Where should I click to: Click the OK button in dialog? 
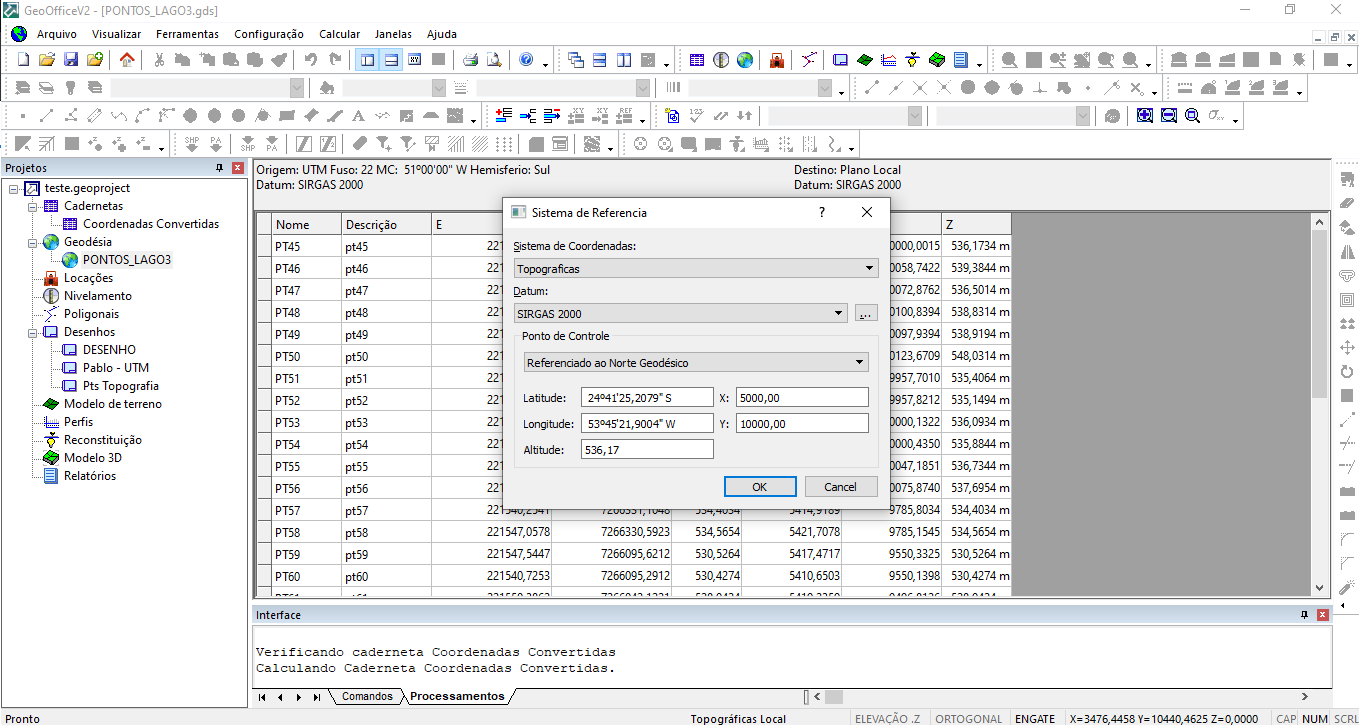(759, 487)
